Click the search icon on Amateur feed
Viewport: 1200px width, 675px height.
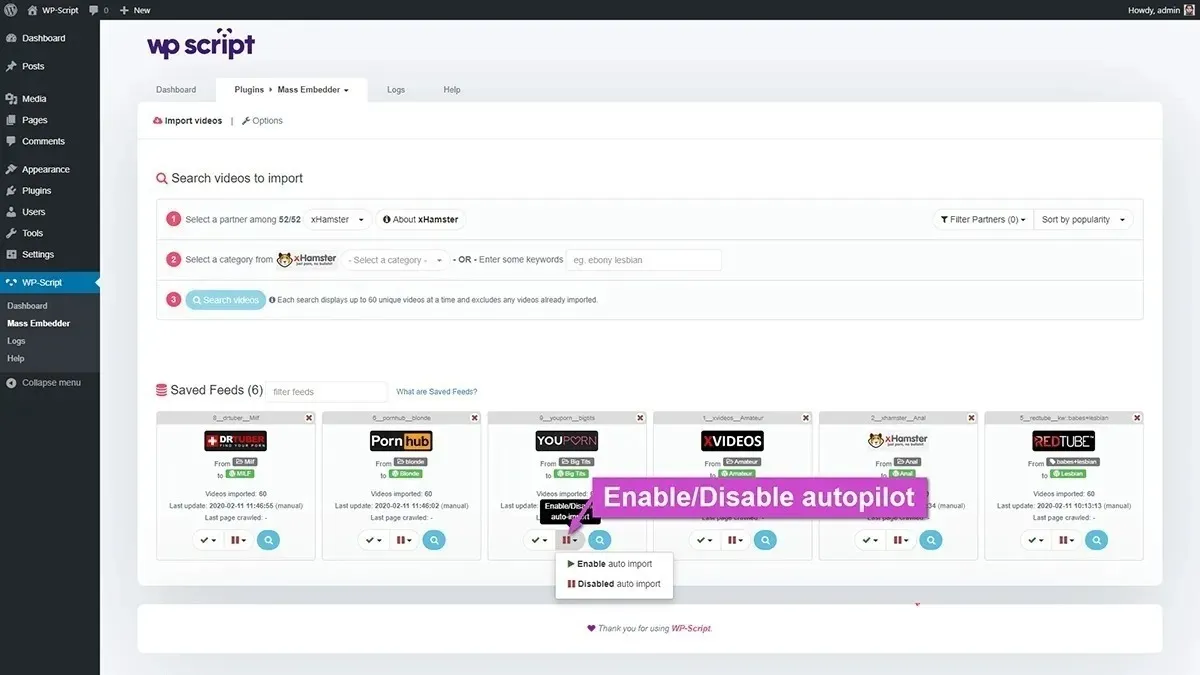766,540
